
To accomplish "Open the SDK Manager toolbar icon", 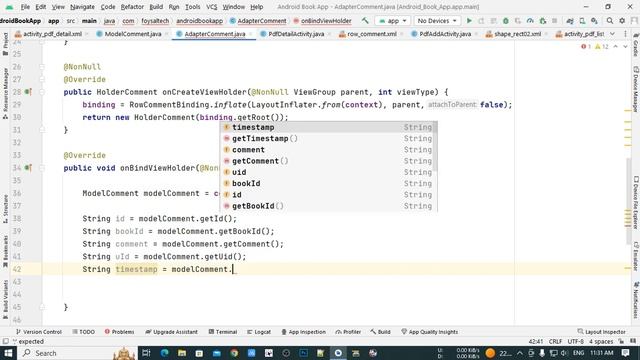I will pos(594,21).
